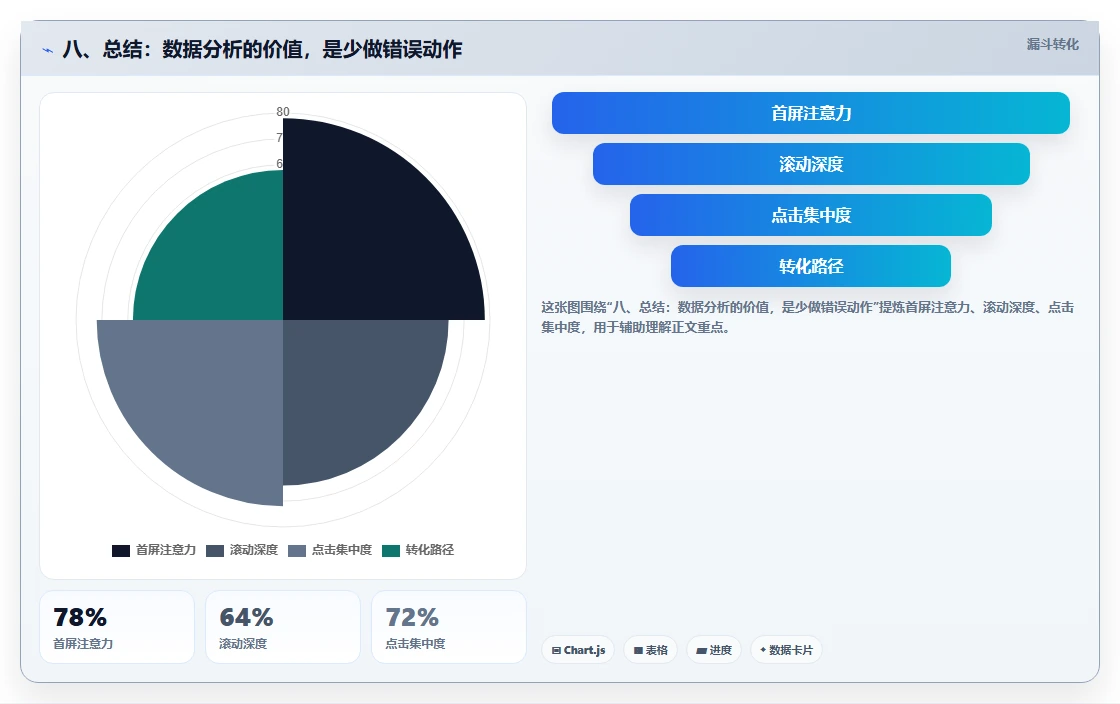Click the 首屏注意力 legend label text
Image resolution: width=1120 pixels, height=704 pixels.
point(166,550)
